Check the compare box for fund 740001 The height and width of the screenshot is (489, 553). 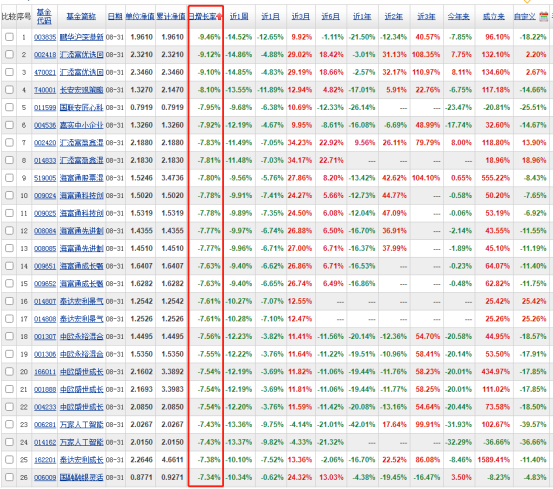click(9, 90)
